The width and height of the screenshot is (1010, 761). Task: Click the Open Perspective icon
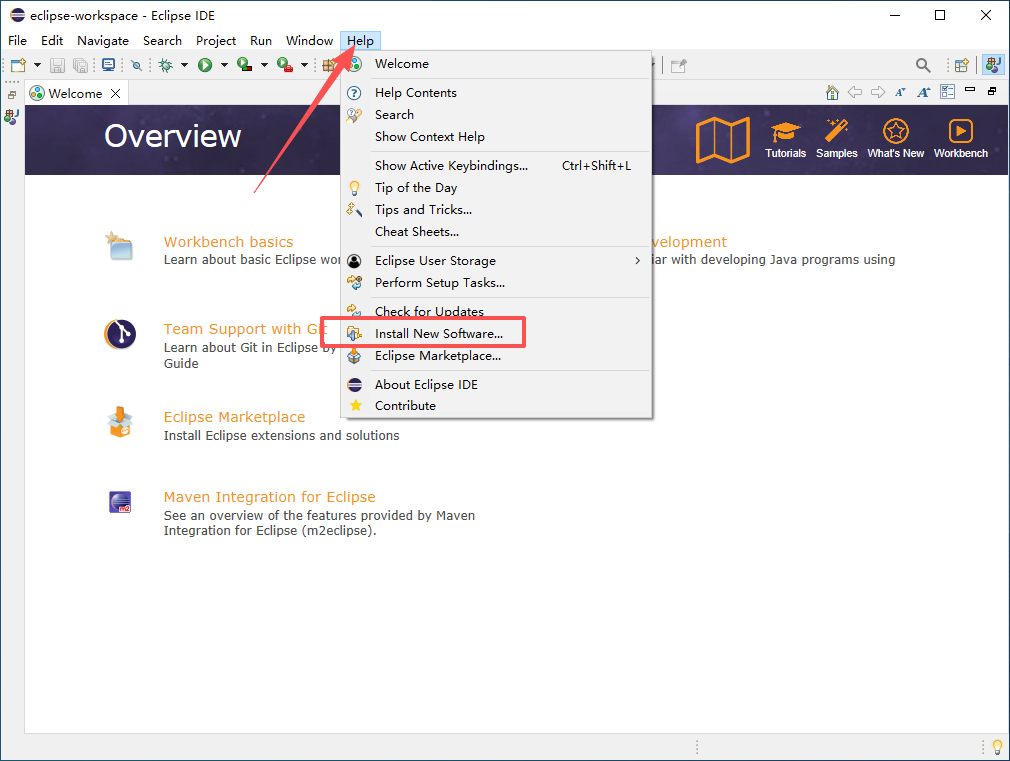(x=962, y=65)
